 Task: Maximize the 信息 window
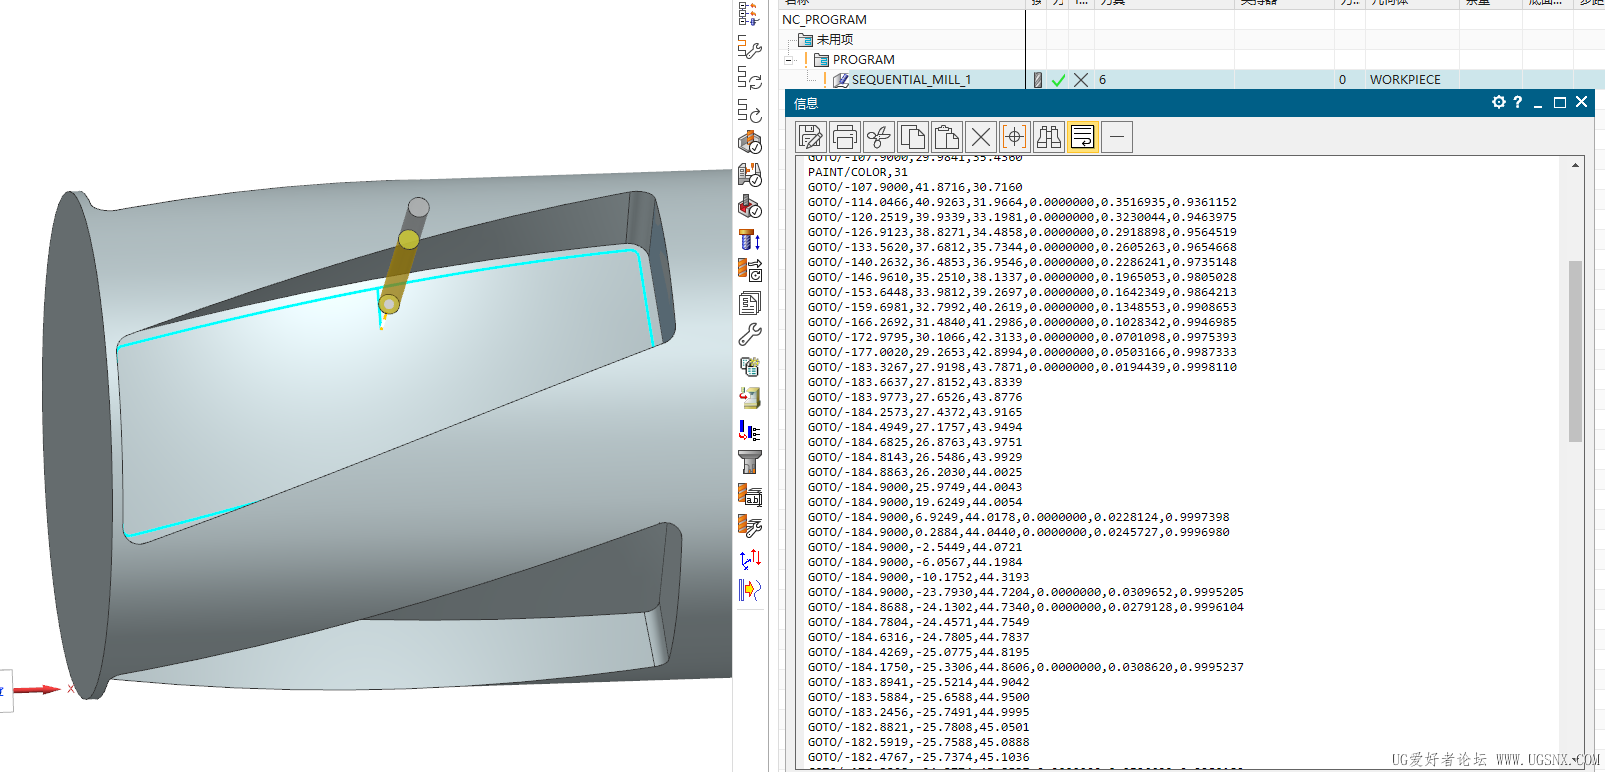1559,102
